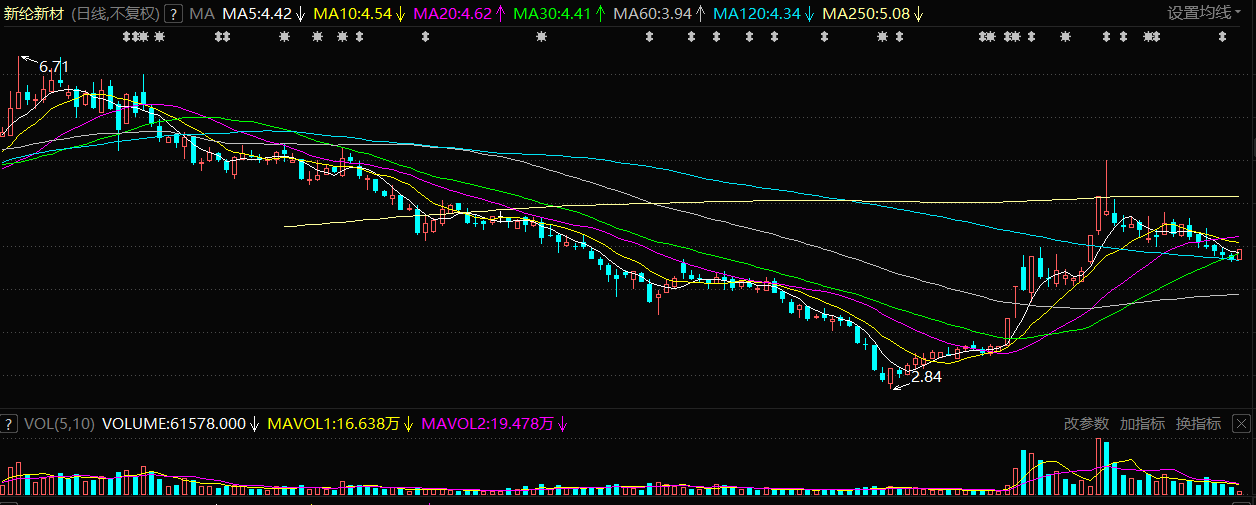Image resolution: width=1256 pixels, height=505 pixels.
Task: Click 加指标 to add an indicator
Action: coord(1142,424)
